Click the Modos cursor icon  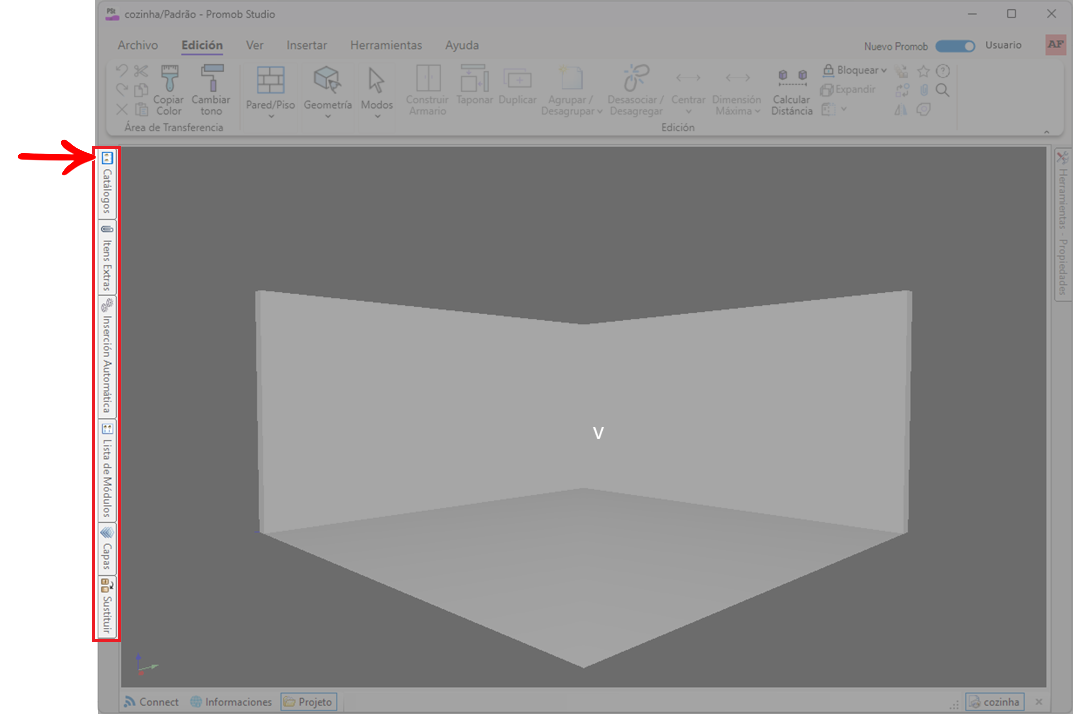tap(376, 80)
